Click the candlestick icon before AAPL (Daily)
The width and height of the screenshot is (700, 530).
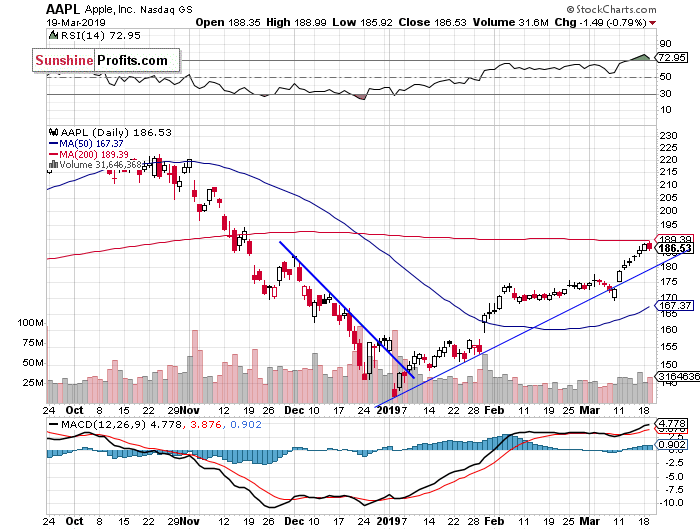point(53,132)
